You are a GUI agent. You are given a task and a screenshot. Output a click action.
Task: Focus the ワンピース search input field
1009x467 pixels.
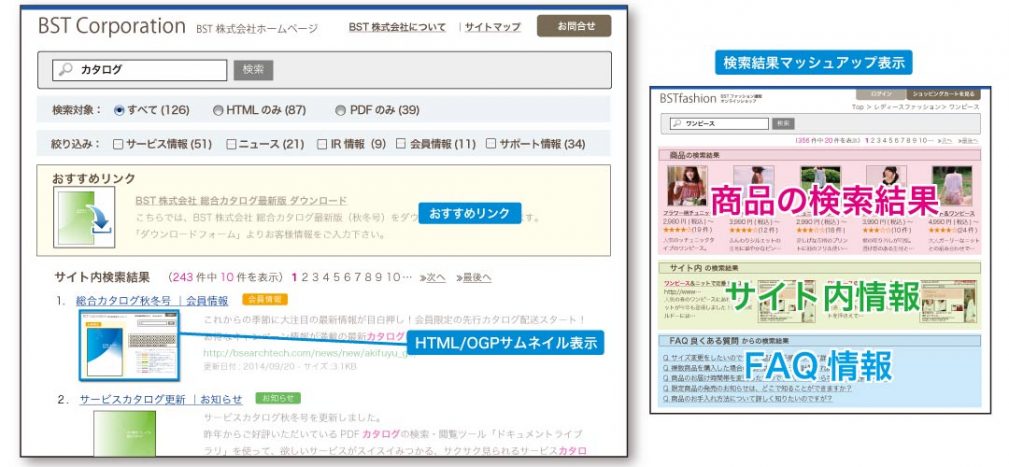point(719,124)
